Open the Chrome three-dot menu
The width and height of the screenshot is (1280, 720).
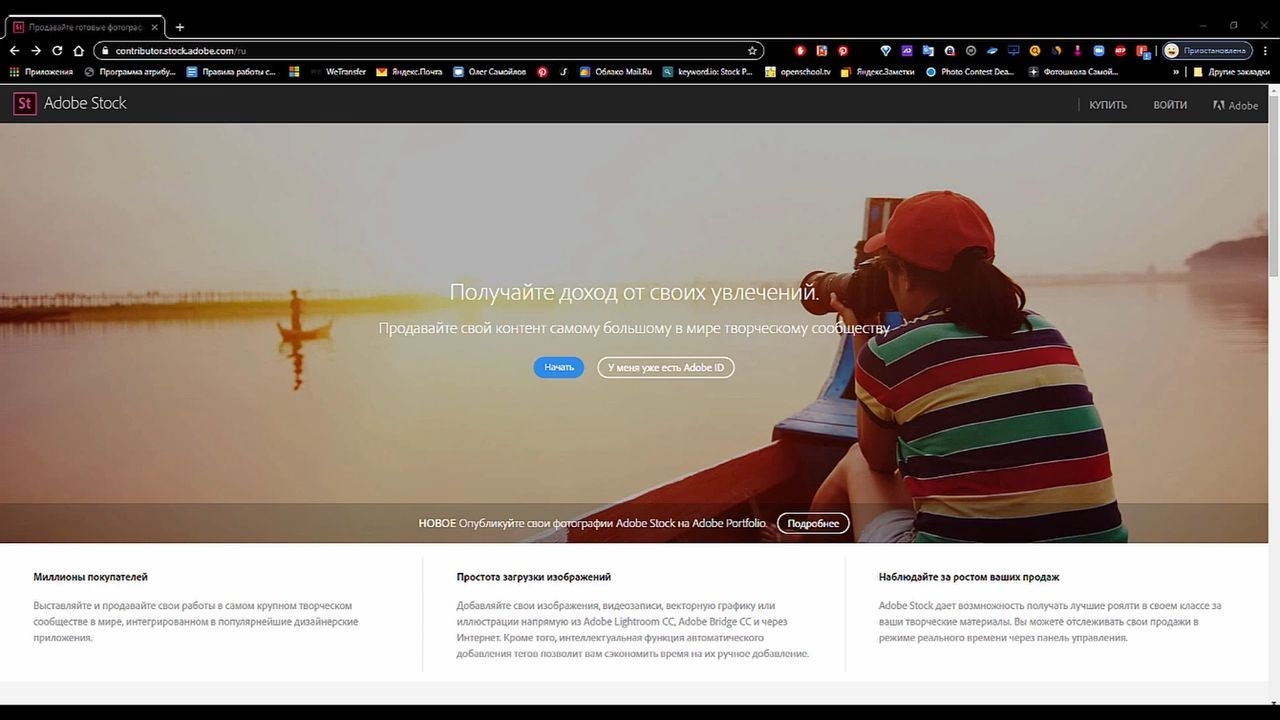(1264, 50)
